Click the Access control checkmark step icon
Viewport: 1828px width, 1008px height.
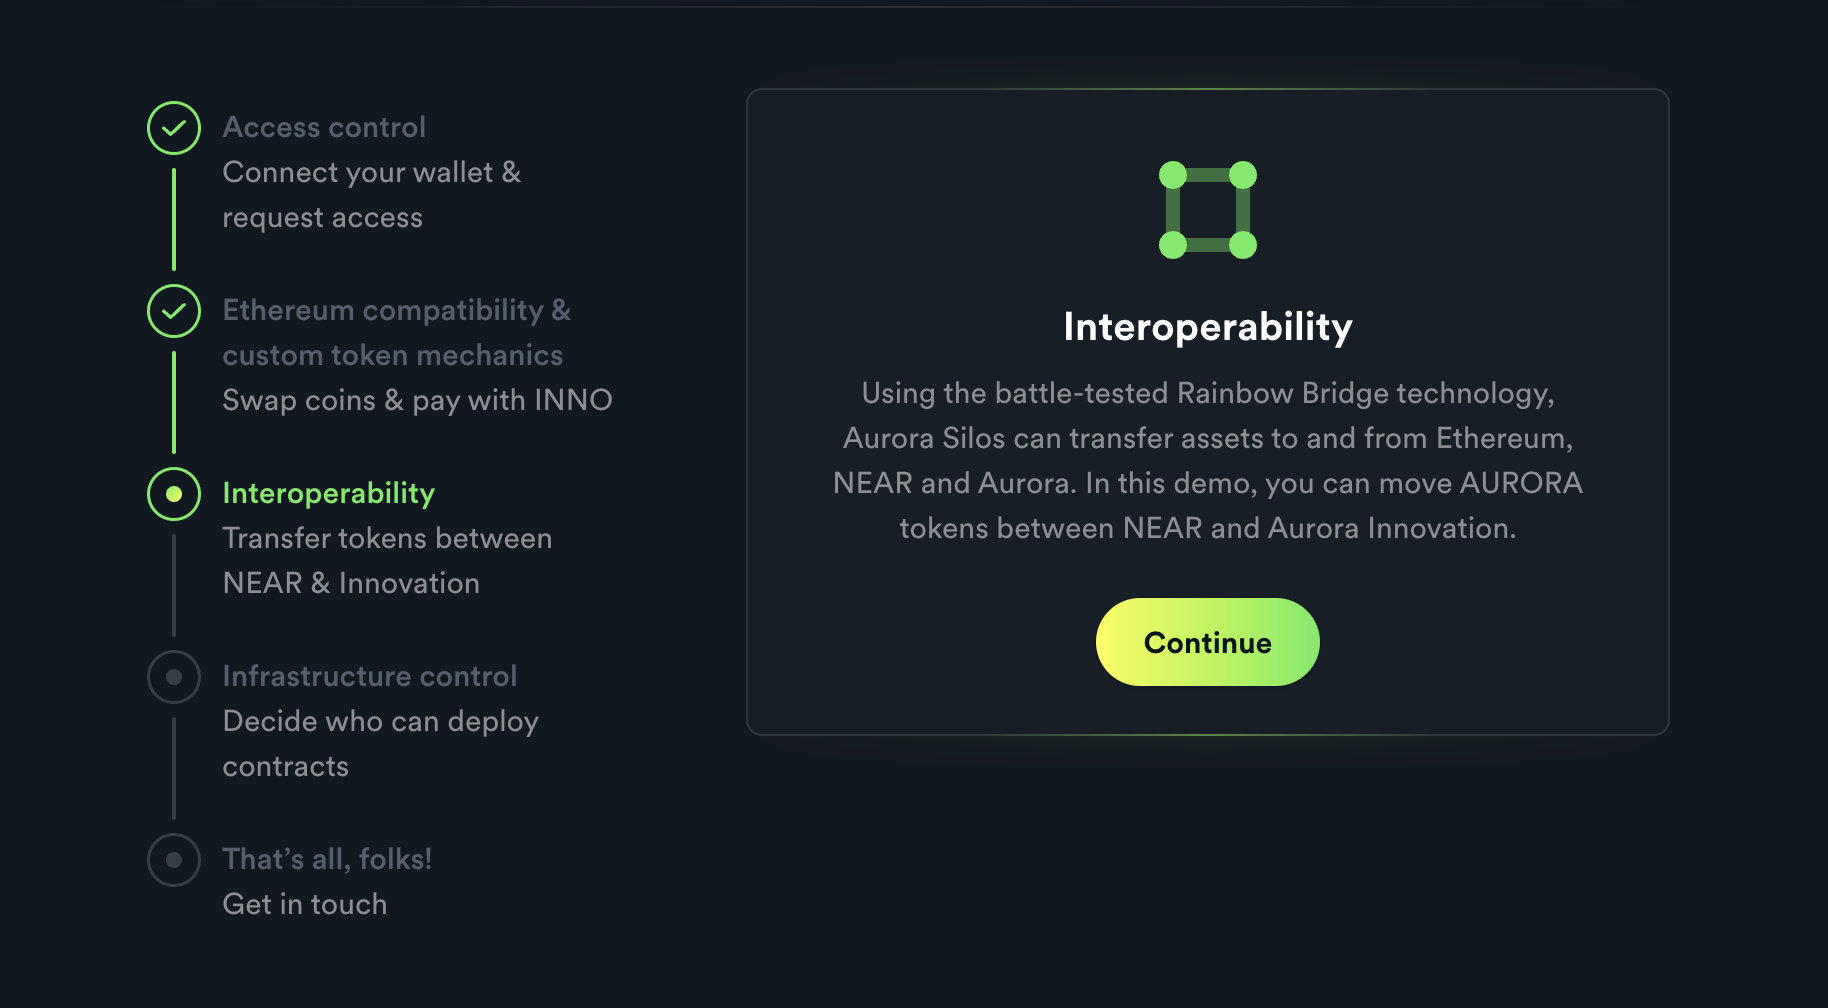coord(174,128)
